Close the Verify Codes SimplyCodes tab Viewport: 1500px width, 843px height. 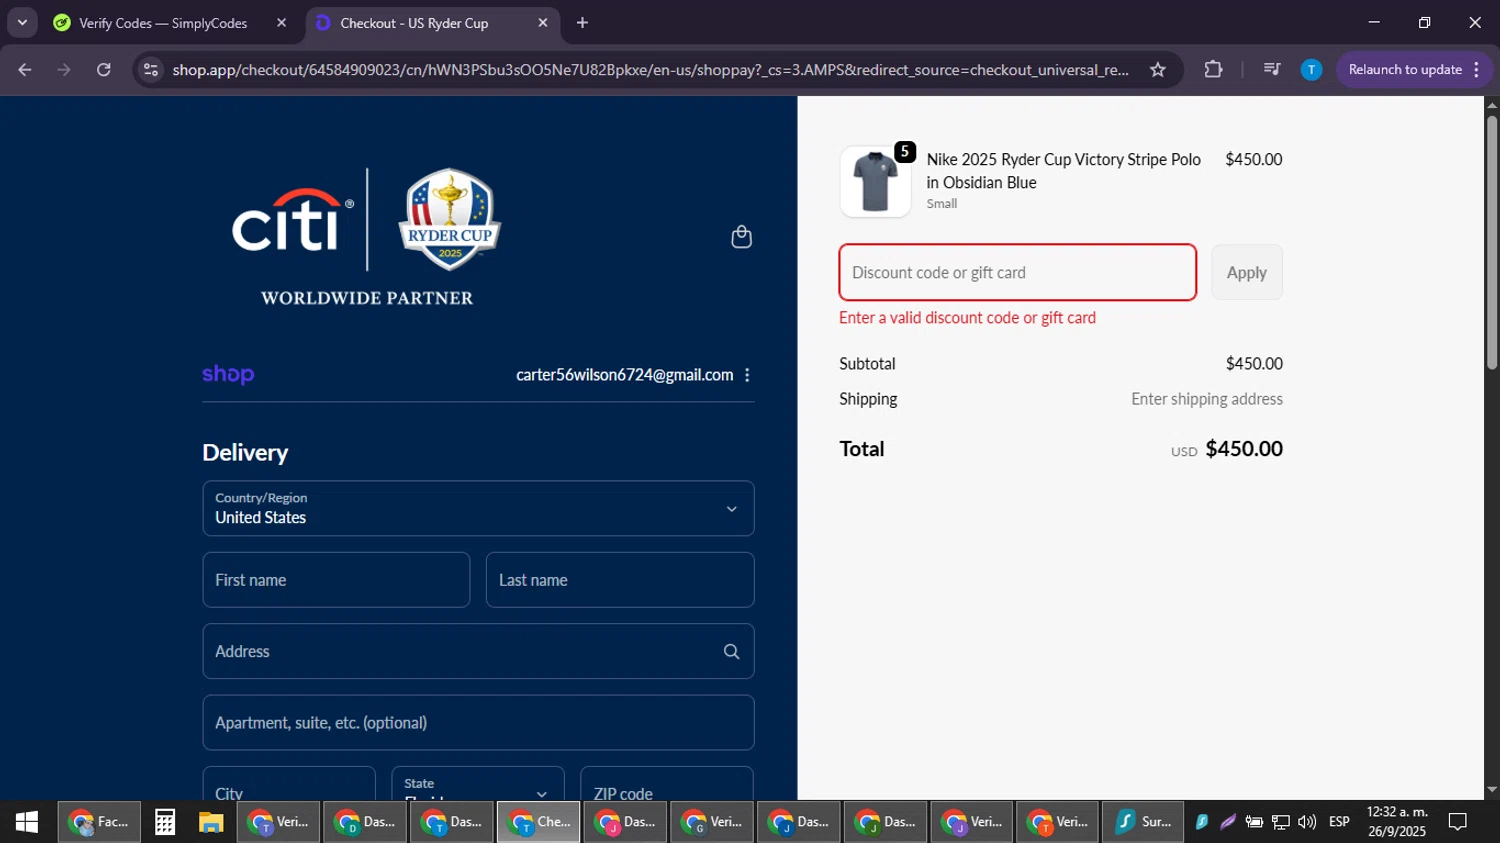[x=281, y=23]
